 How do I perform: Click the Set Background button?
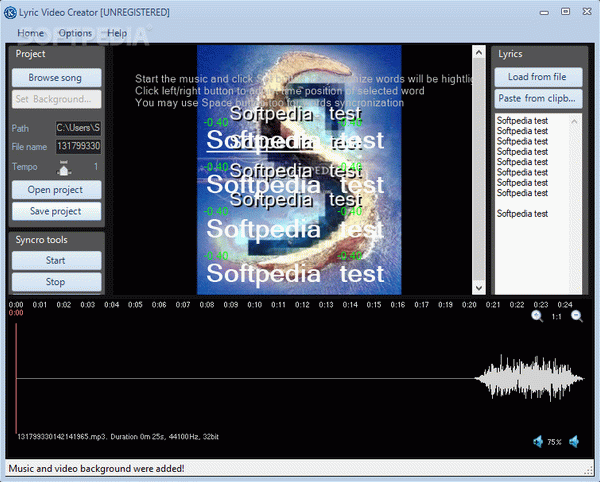click(57, 99)
